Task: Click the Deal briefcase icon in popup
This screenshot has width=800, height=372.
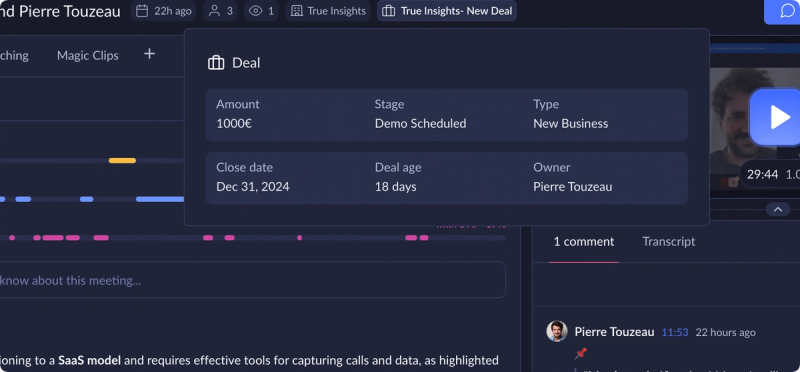Action: [216, 63]
